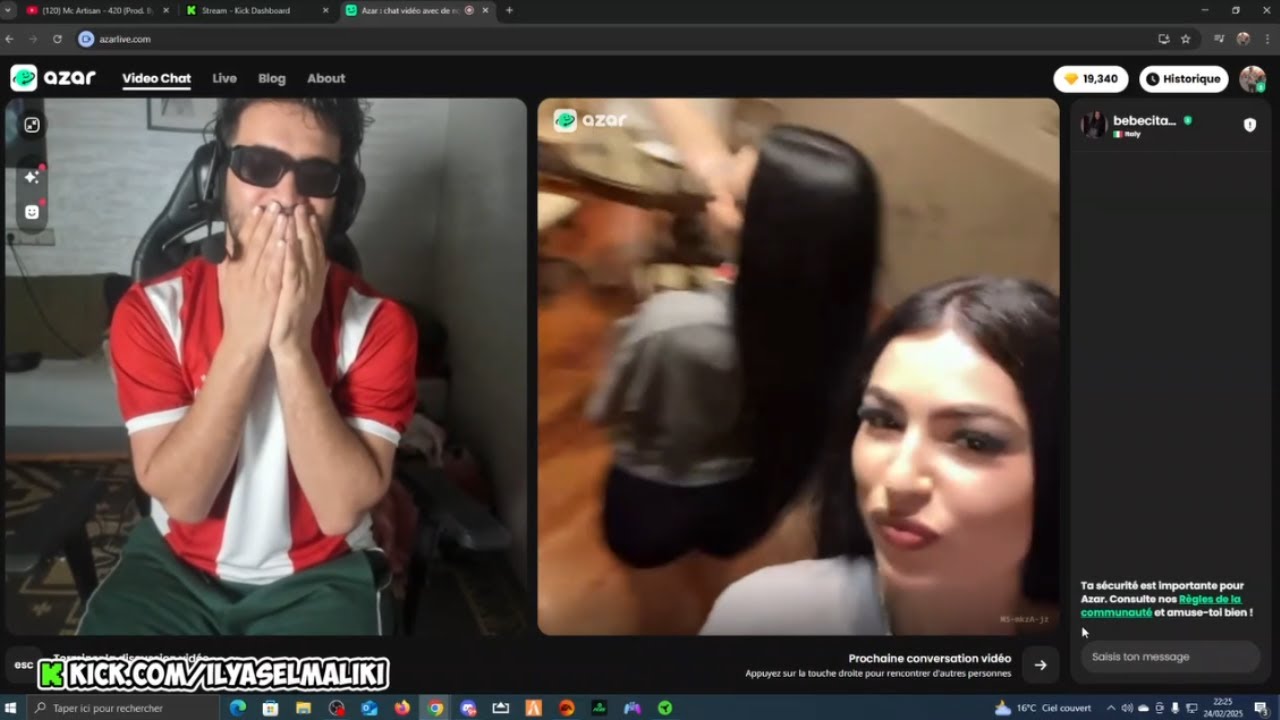Open the Chrome media control icon
Image resolution: width=1280 pixels, height=720 pixels.
coord(1219,39)
